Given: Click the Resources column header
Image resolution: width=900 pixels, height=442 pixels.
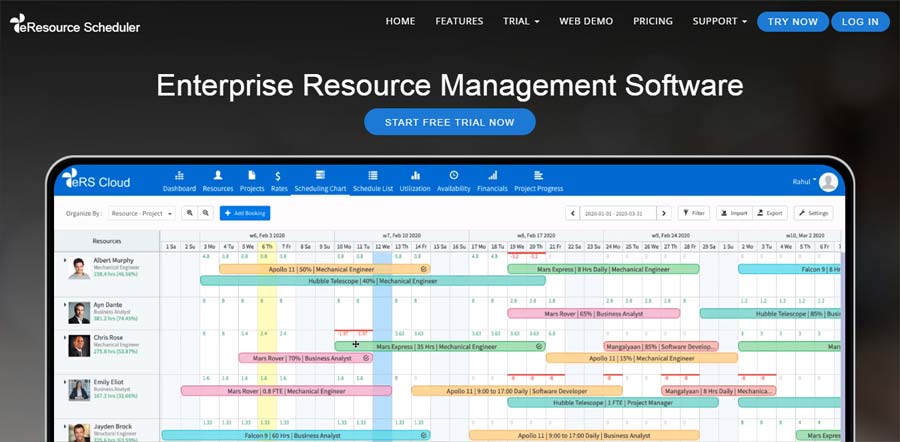Looking at the screenshot, I should point(107,241).
